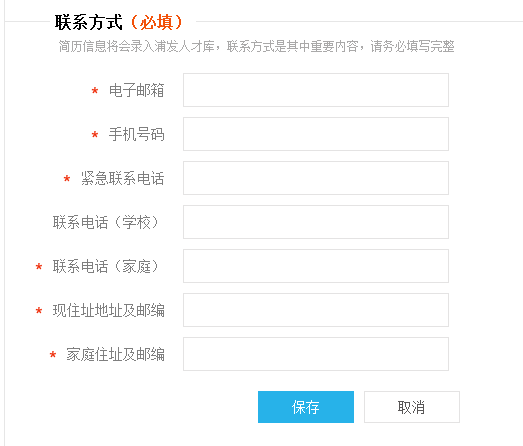This screenshot has height=446, width=523.
Task: Click the blue 保存 button
Action: [x=306, y=407]
